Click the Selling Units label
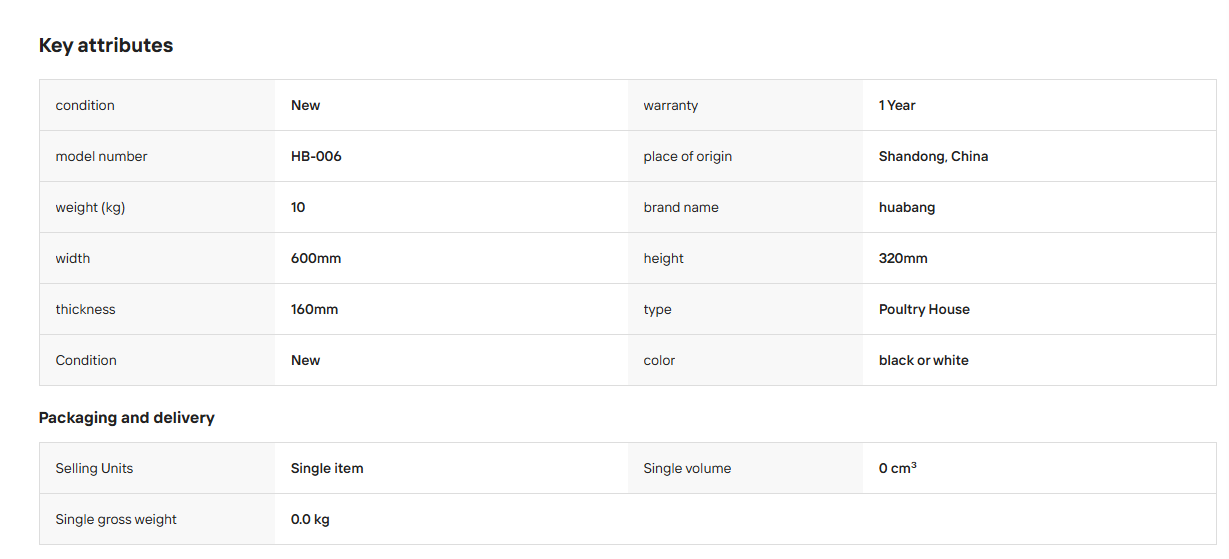 click(94, 468)
